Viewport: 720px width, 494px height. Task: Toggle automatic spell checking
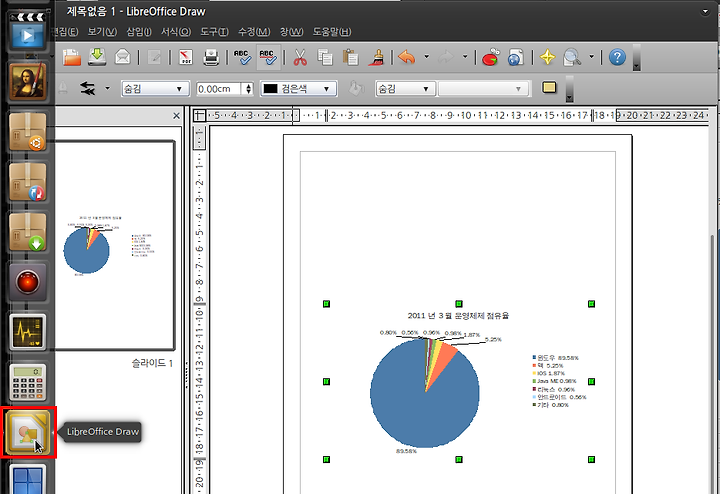click(268, 57)
